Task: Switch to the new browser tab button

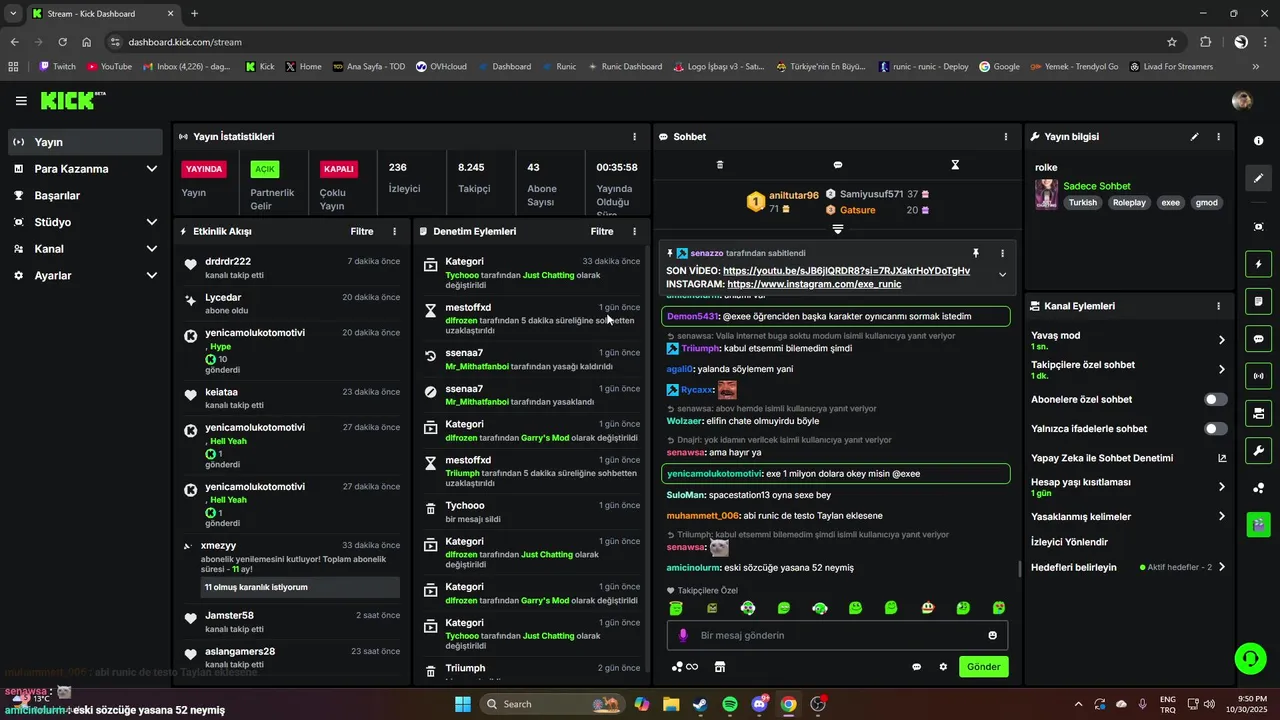Action: (194, 14)
